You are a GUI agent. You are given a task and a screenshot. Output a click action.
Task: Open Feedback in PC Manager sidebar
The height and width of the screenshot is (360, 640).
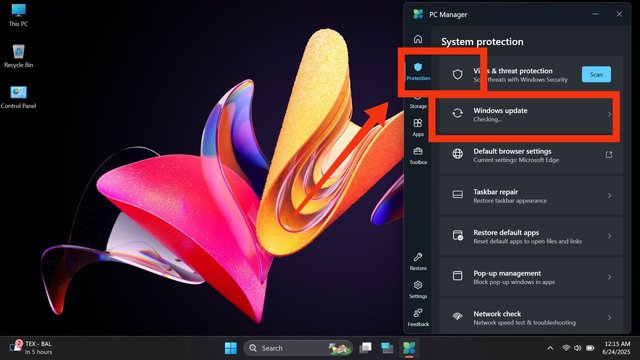(x=418, y=318)
